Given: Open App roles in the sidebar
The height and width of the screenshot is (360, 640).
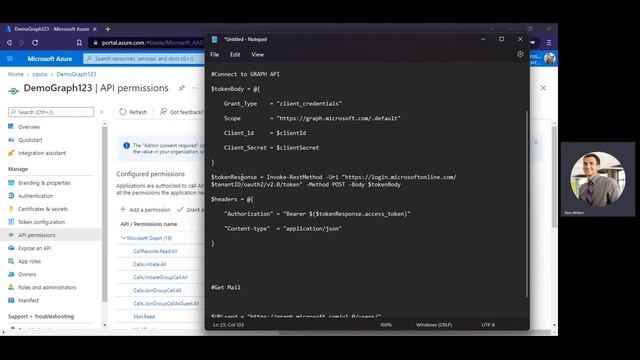Looking at the screenshot, I should 29,261.
